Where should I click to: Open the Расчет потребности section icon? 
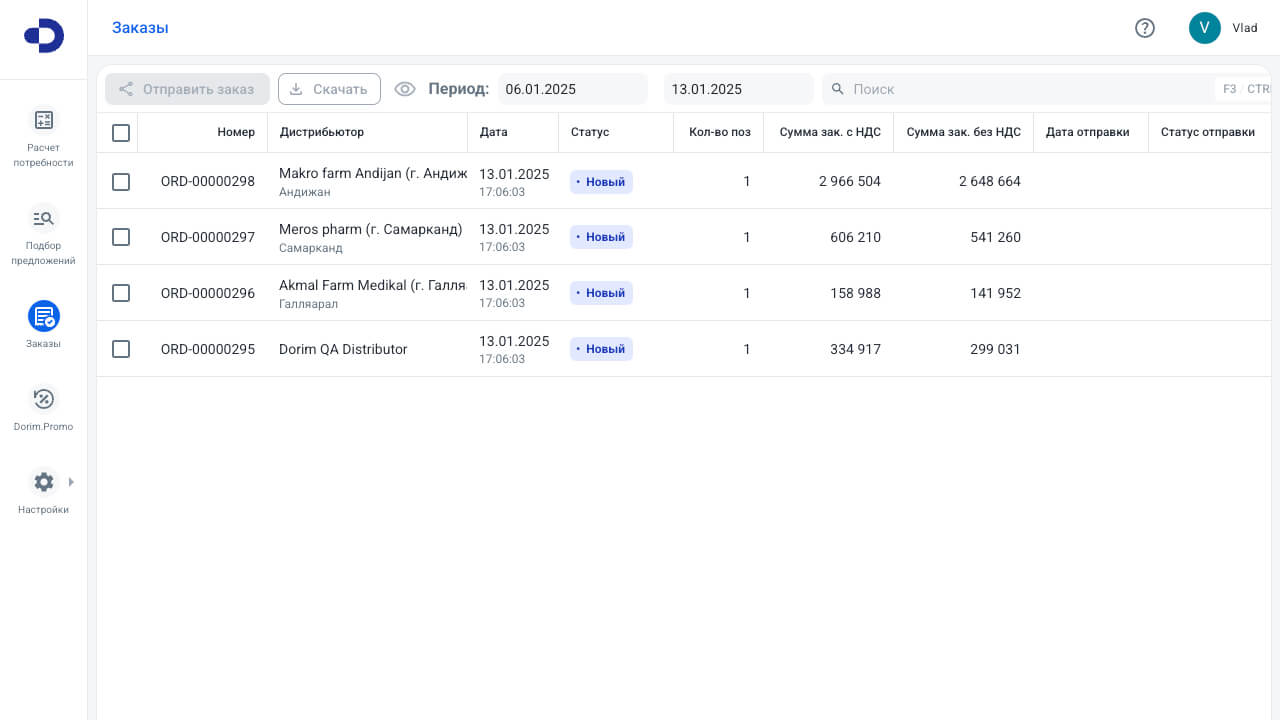(x=44, y=120)
